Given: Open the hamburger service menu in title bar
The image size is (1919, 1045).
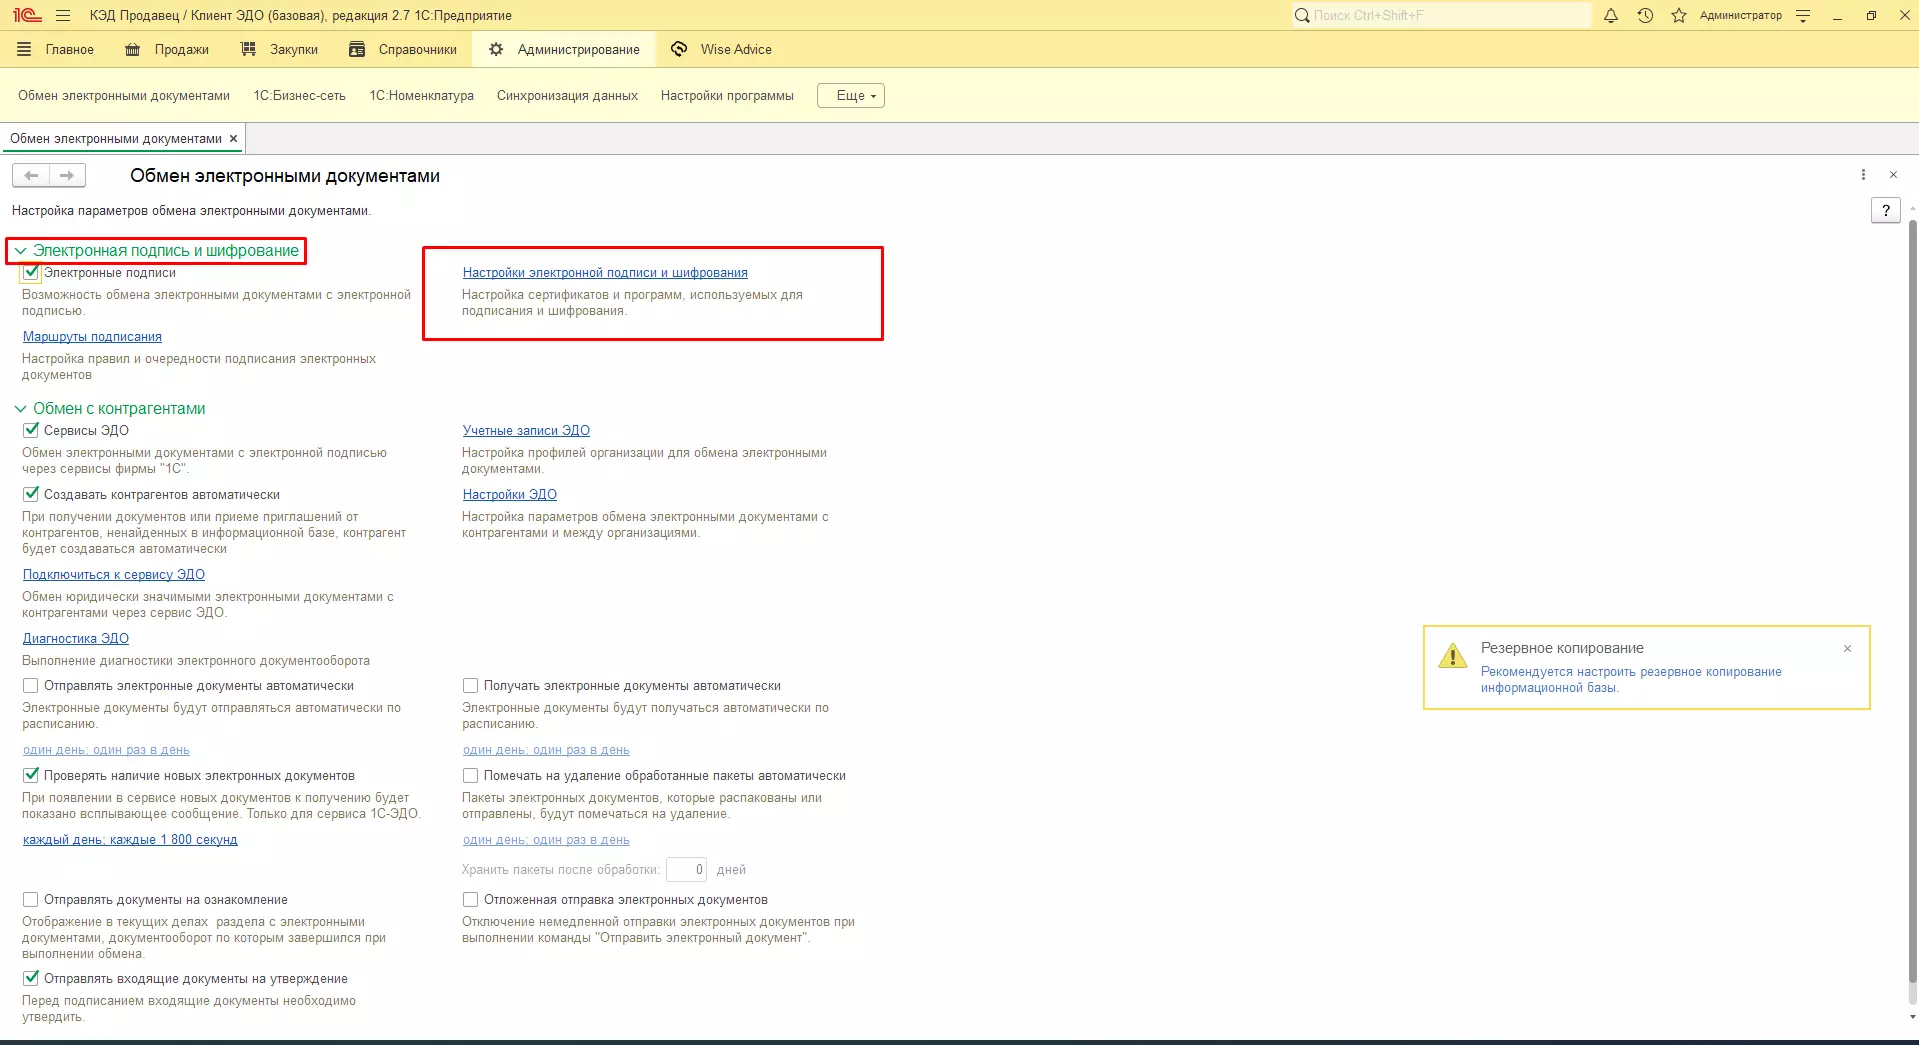Looking at the screenshot, I should 63,15.
